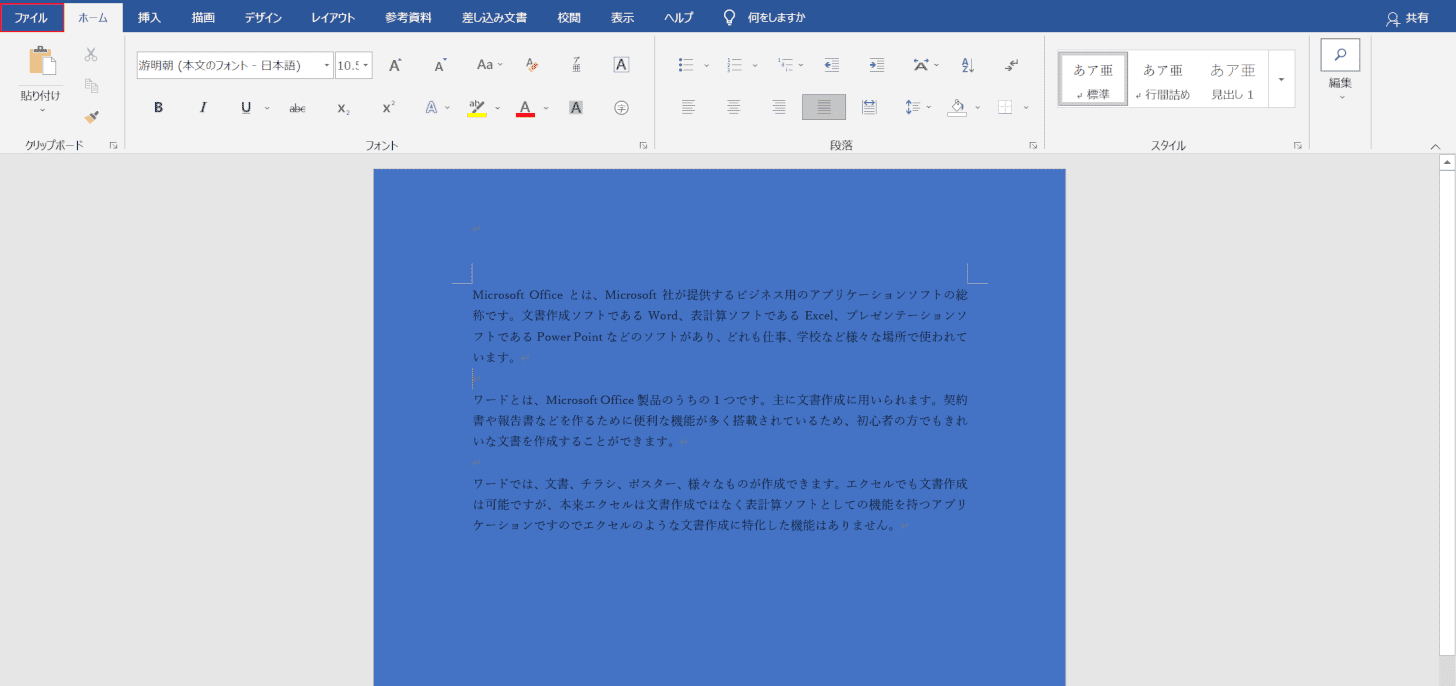Click the text effects outlined A icon
Image resolution: width=1456 pixels, height=686 pixels.
click(431, 108)
